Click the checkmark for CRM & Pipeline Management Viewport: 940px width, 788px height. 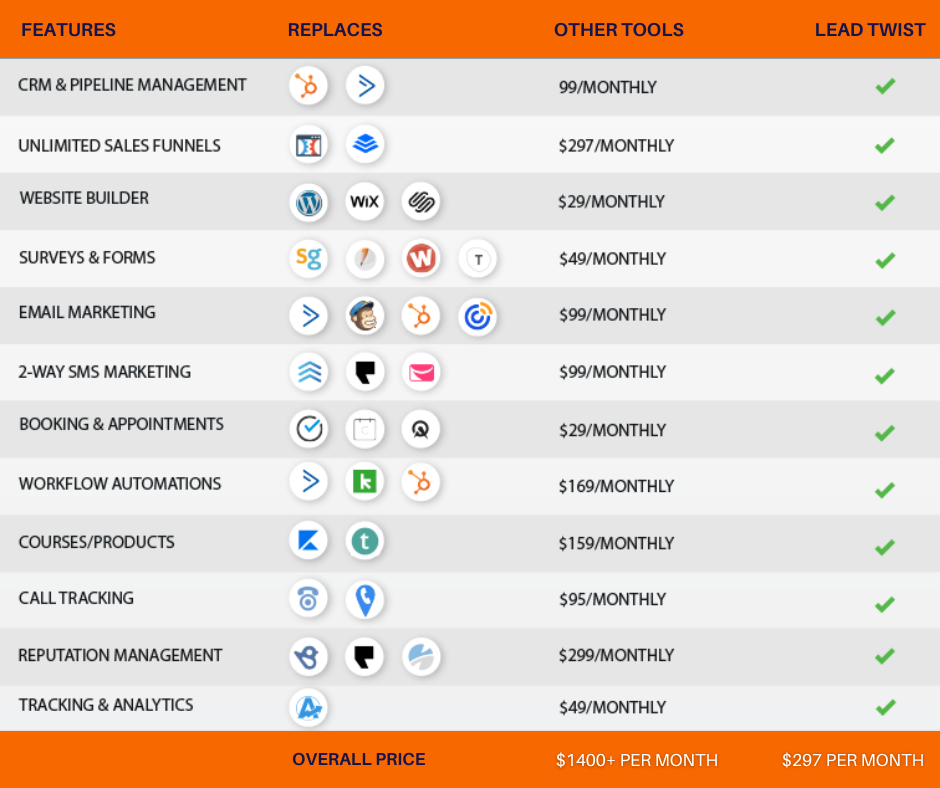click(x=884, y=87)
